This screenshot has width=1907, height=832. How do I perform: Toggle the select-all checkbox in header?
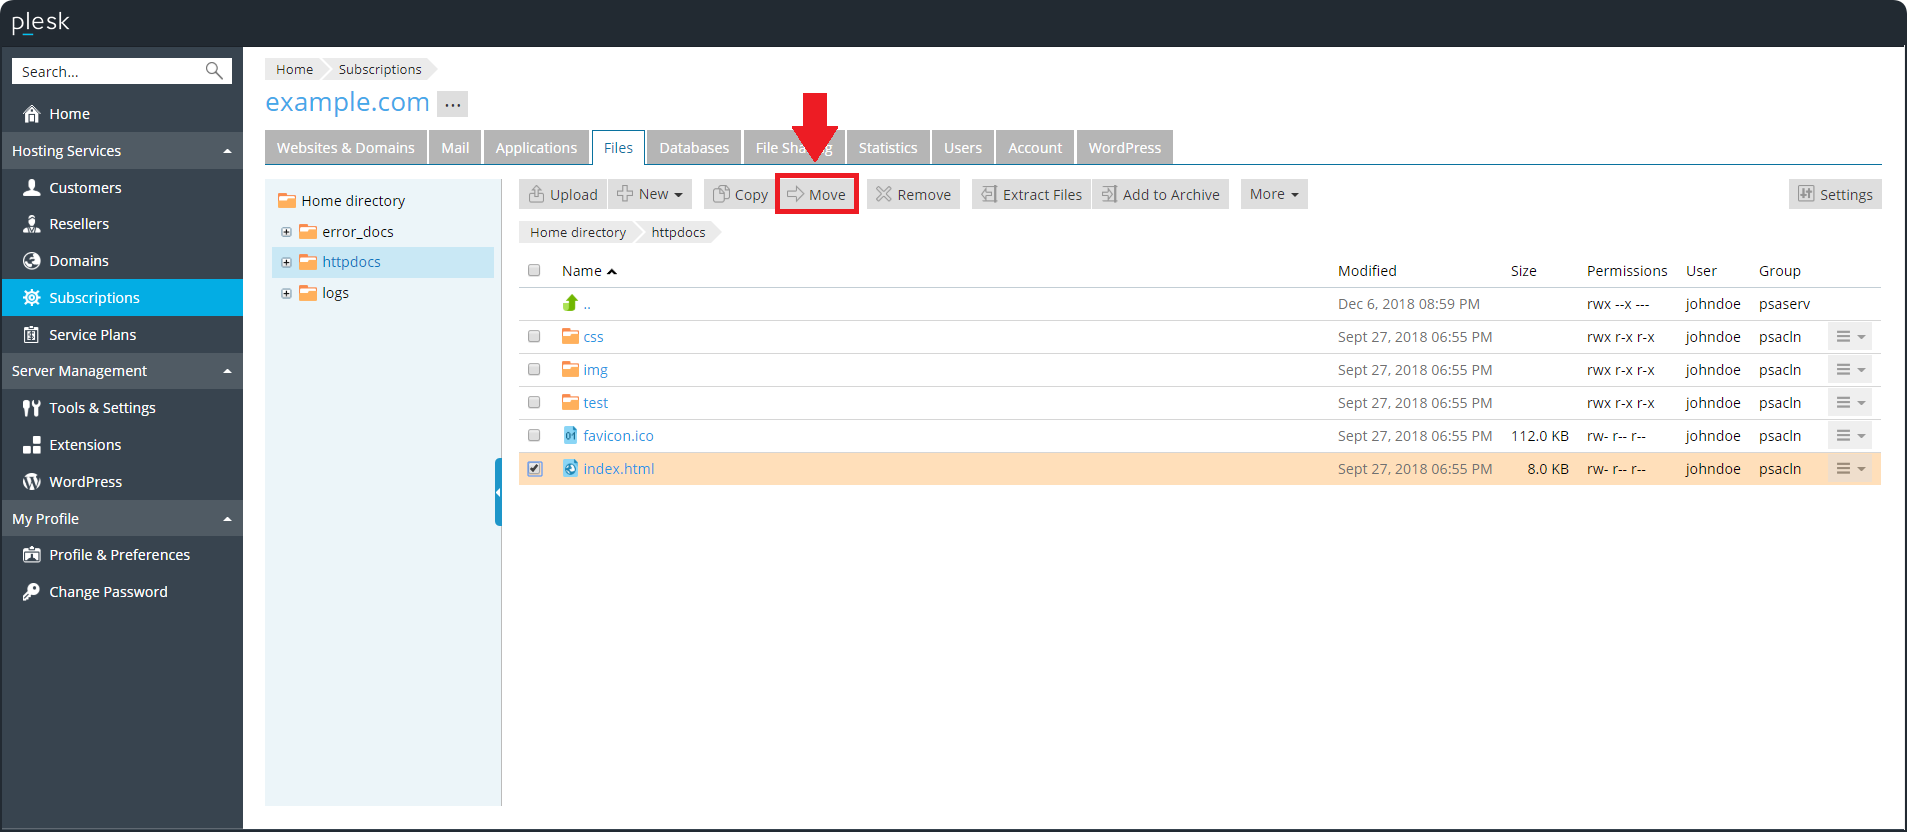pyautogui.click(x=534, y=271)
